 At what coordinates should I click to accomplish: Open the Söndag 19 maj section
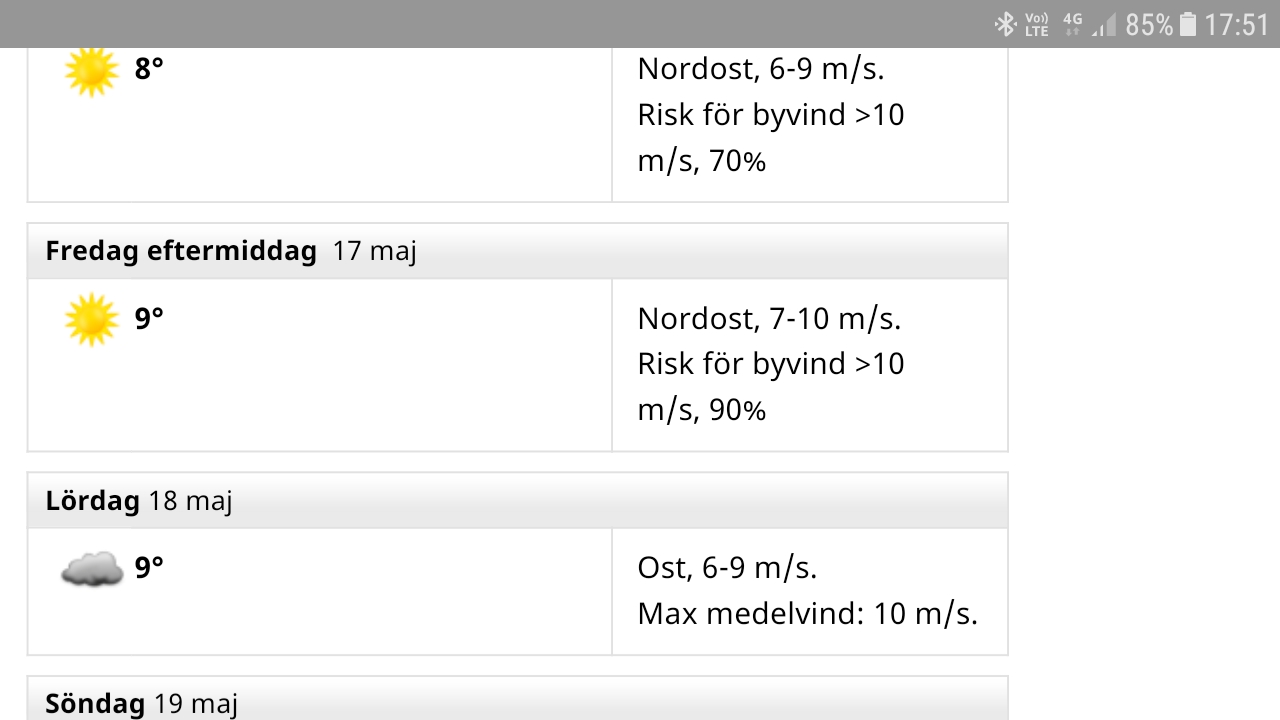(517, 699)
